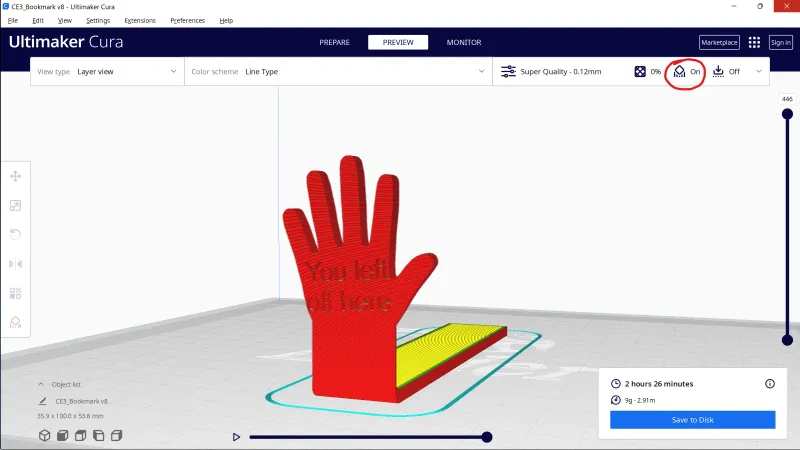The image size is (800, 450).
Task: Switch to the PREVIEW stage
Action: pos(398,42)
